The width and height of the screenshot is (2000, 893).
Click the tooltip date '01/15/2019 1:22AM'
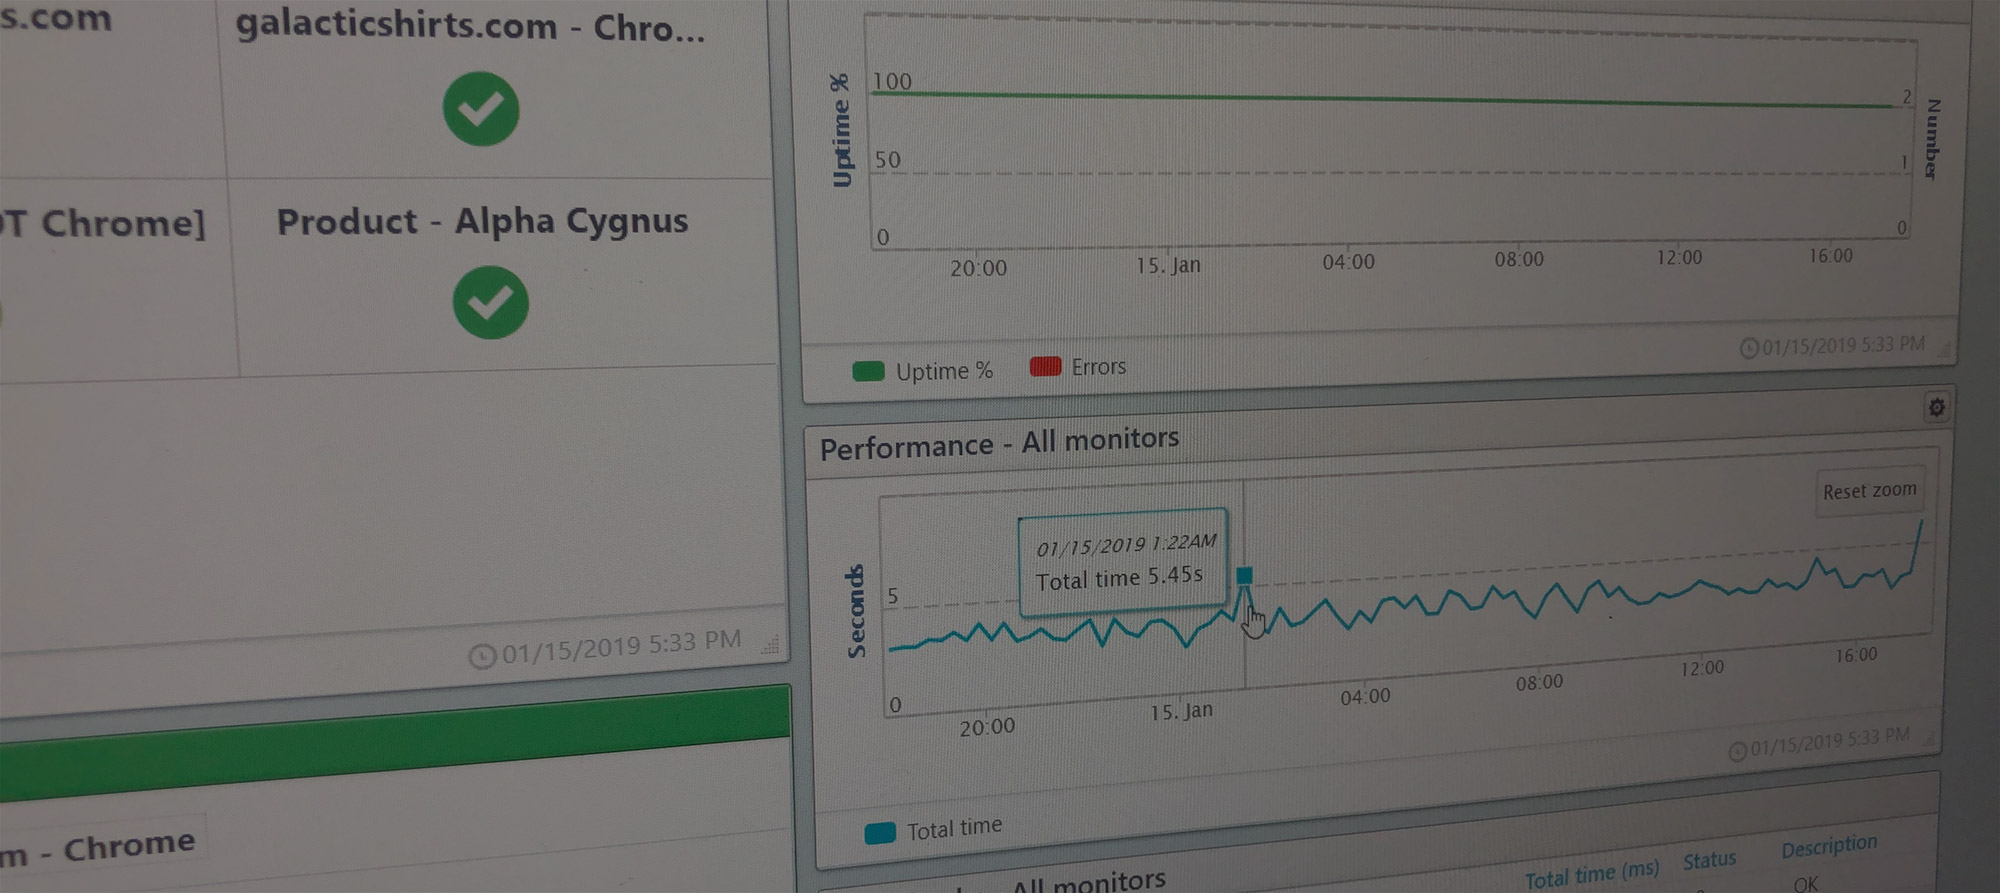pos(1126,545)
